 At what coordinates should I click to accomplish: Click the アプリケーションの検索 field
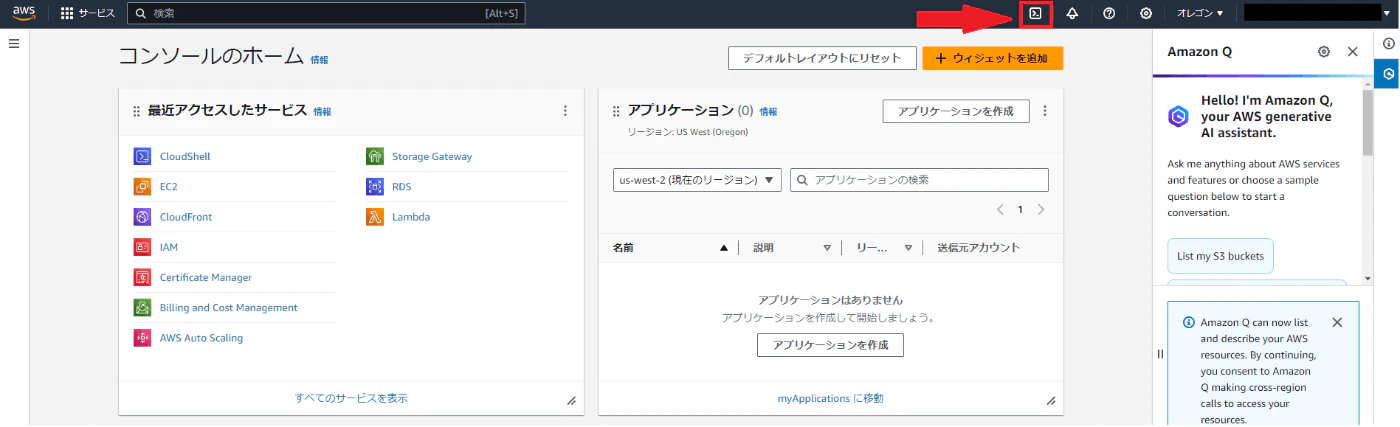[x=919, y=180]
